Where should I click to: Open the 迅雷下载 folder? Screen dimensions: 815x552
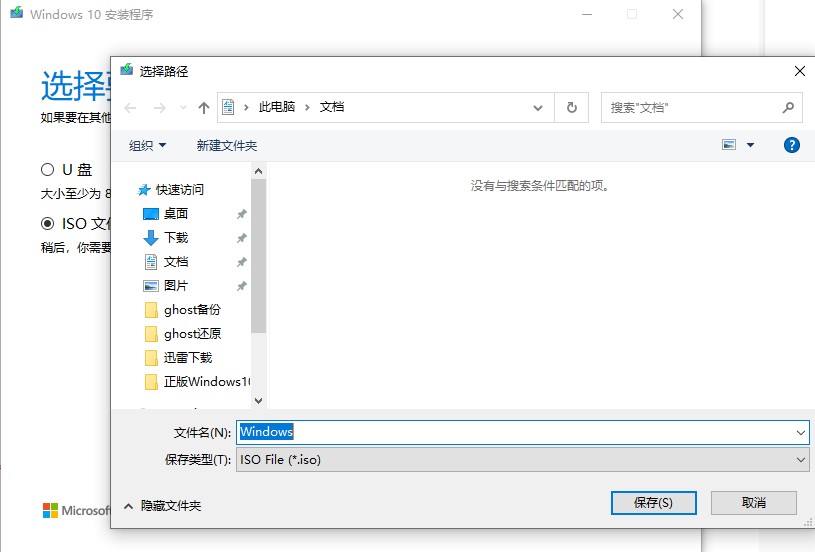pos(188,358)
